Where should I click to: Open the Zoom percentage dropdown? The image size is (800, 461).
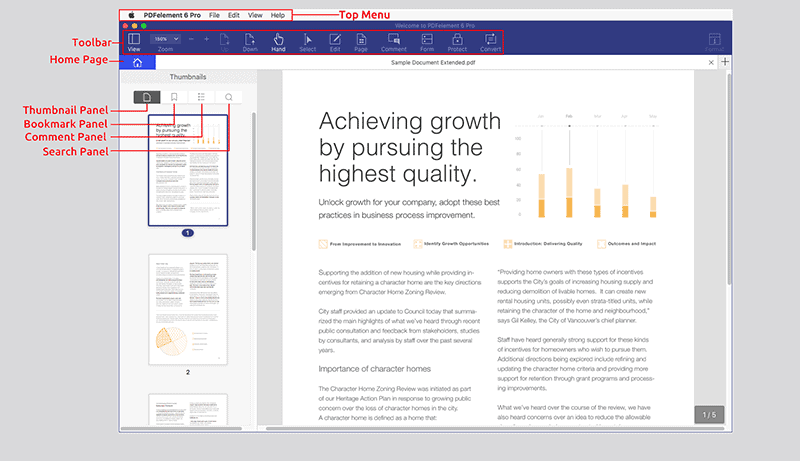pyautogui.click(x=165, y=39)
